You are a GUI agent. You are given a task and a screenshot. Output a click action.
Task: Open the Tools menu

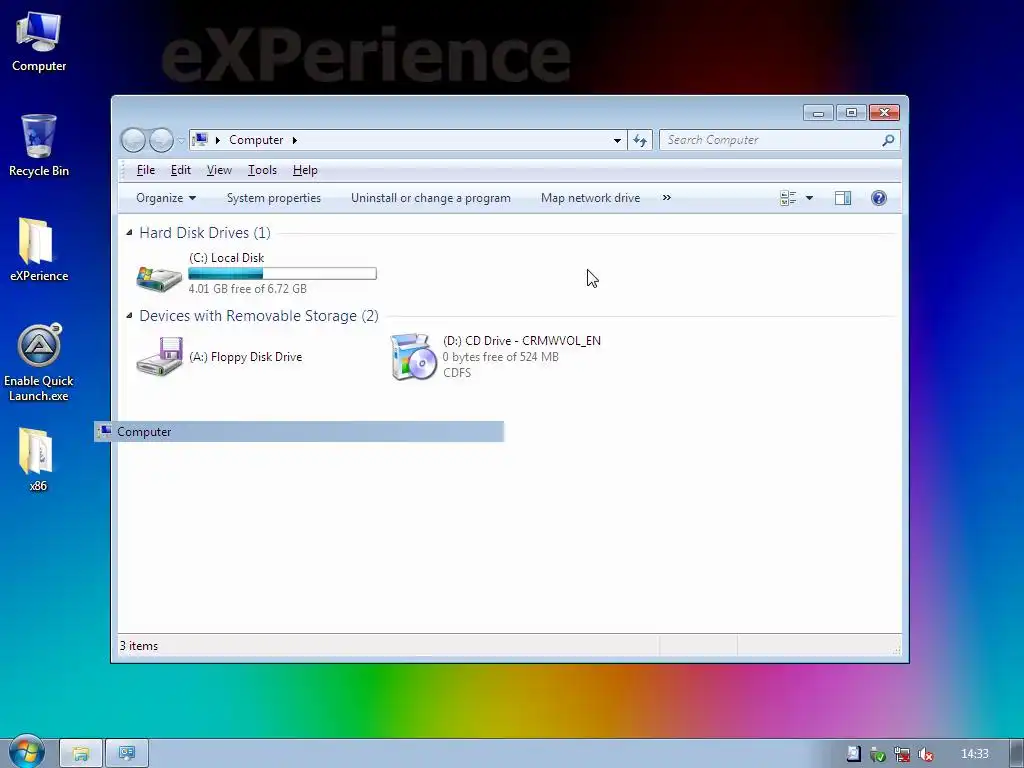coord(263,170)
